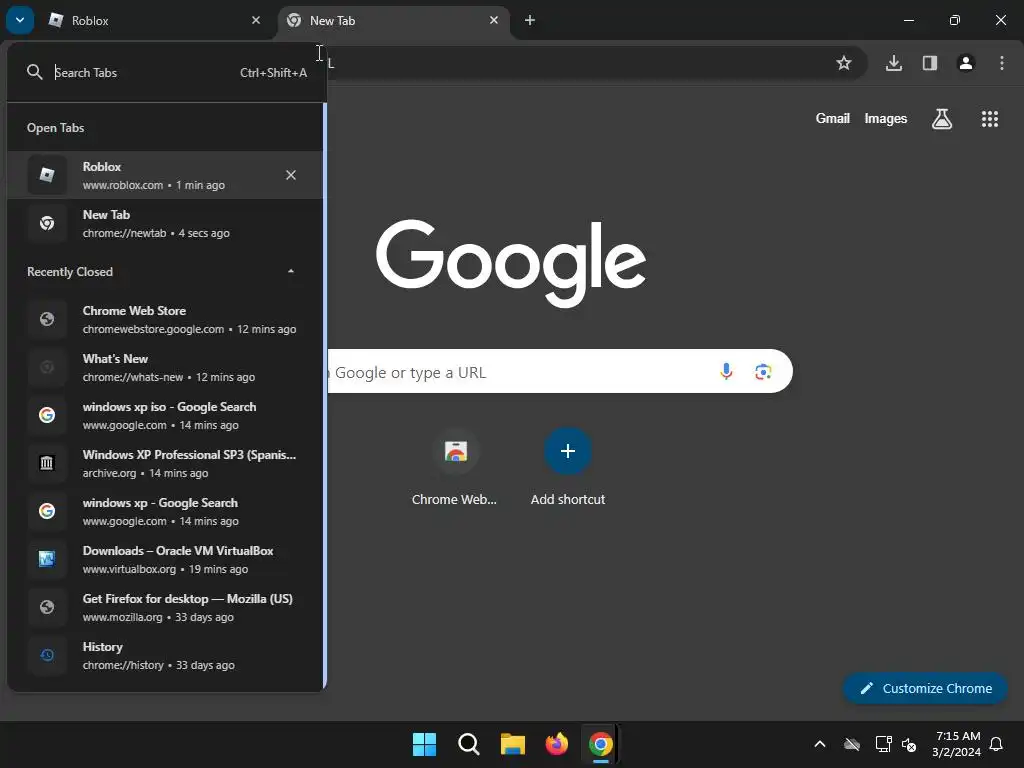Screen dimensions: 1024x768
Task: Open Chrome three-dot menu
Action: 1002,63
